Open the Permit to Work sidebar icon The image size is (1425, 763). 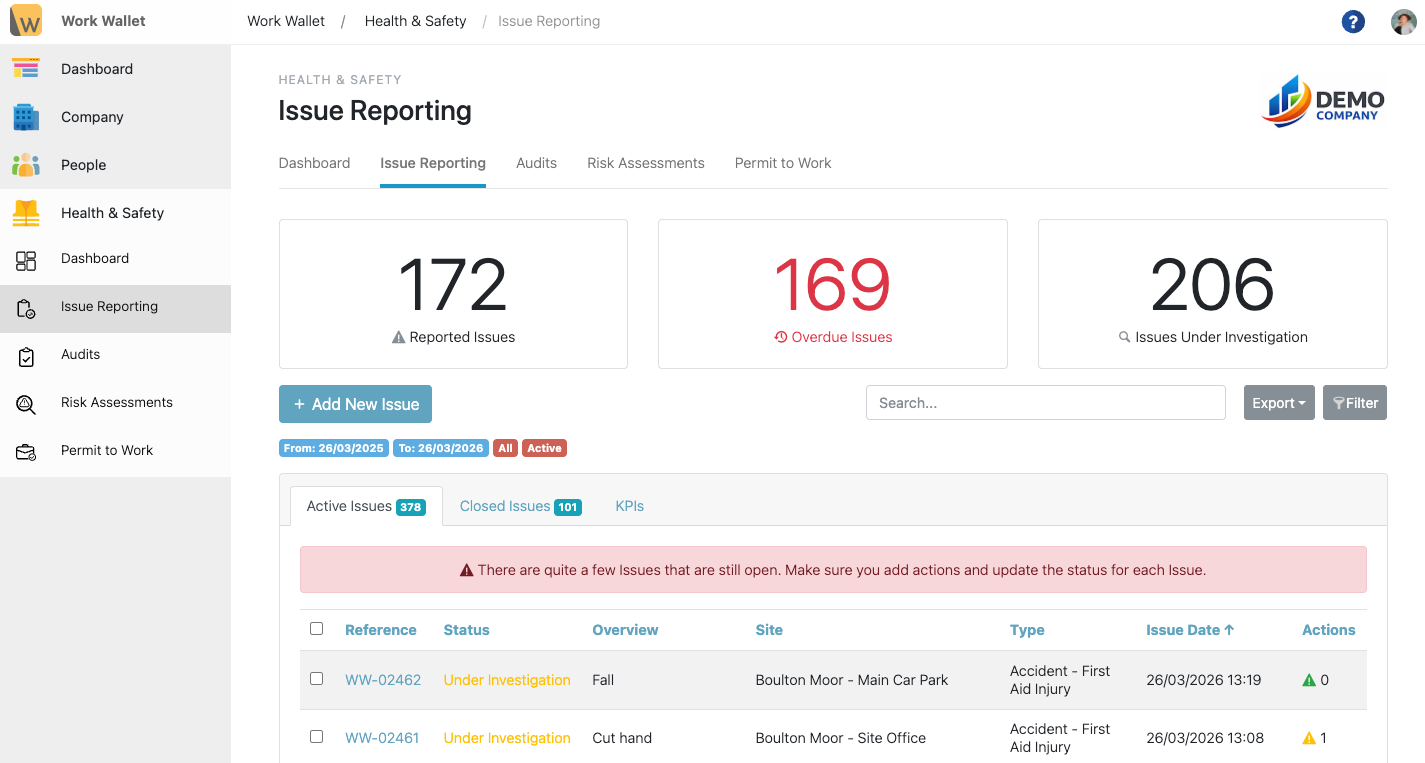pyautogui.click(x=25, y=450)
